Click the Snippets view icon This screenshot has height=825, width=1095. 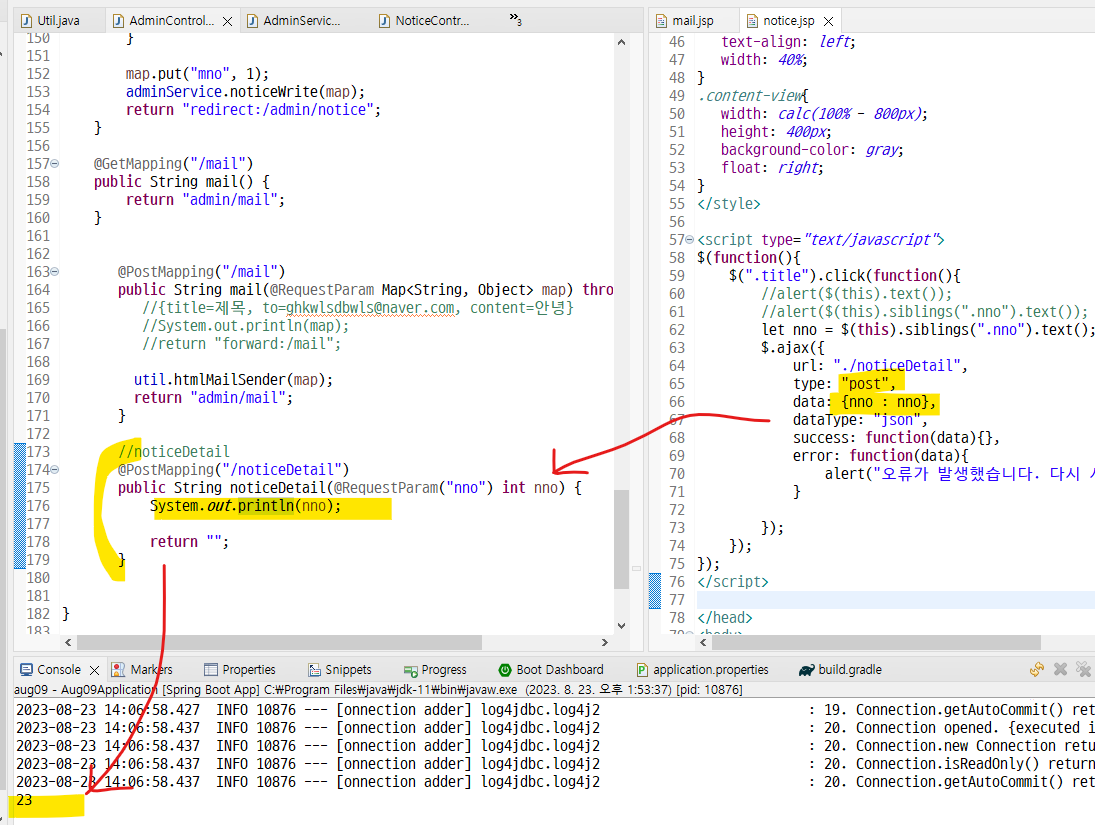pos(314,670)
